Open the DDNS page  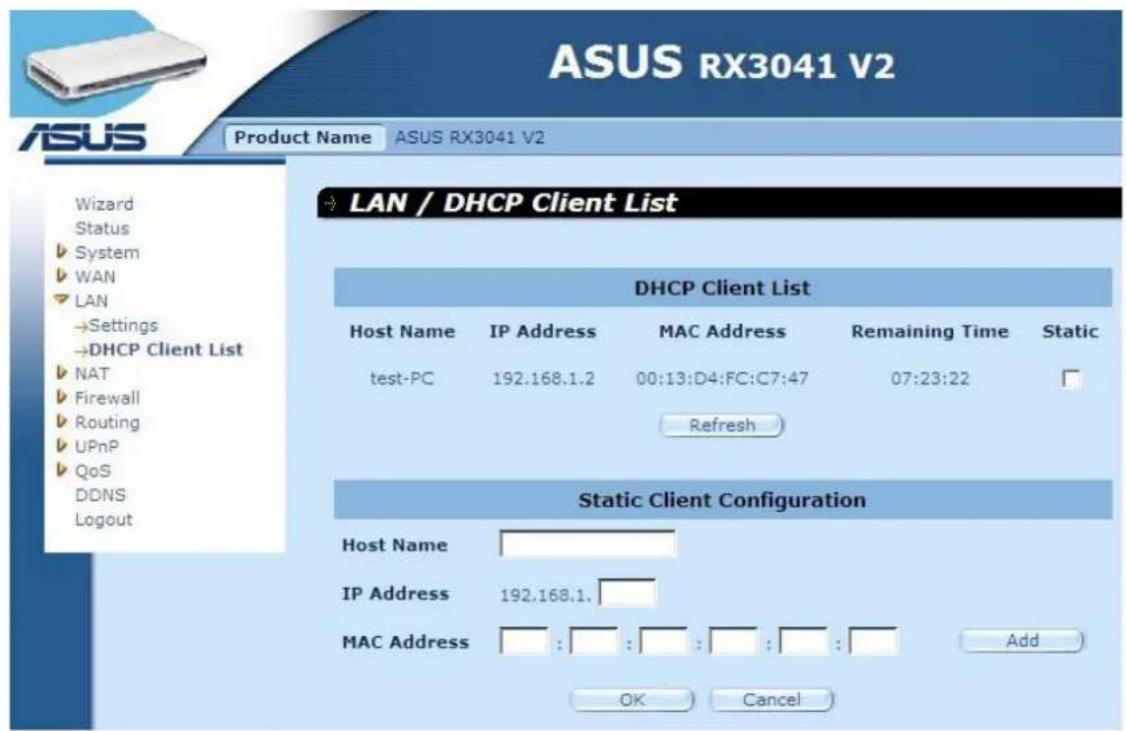pyautogui.click(x=100, y=495)
